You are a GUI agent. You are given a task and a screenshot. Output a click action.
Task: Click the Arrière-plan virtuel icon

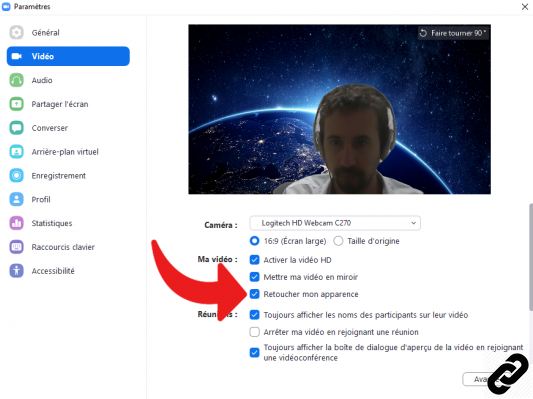tap(16, 152)
